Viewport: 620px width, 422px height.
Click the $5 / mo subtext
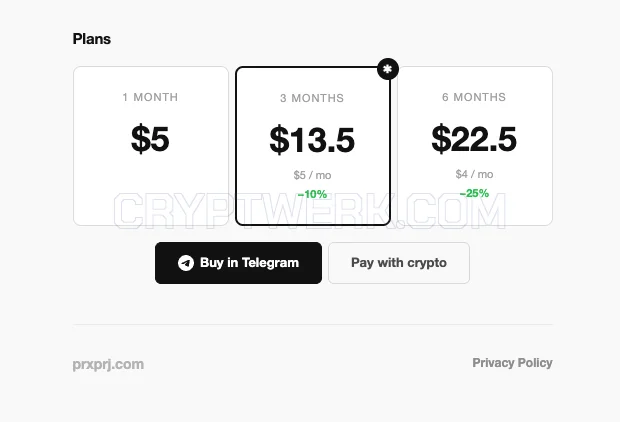pyautogui.click(x=312, y=175)
